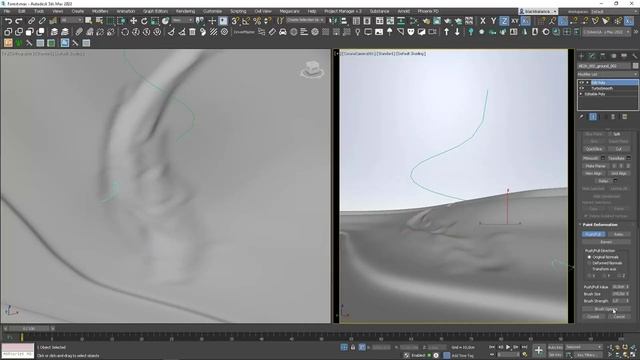Activate the Select and Rotate tool
Viewport: 640px width, 360px height.
coord(144,21)
